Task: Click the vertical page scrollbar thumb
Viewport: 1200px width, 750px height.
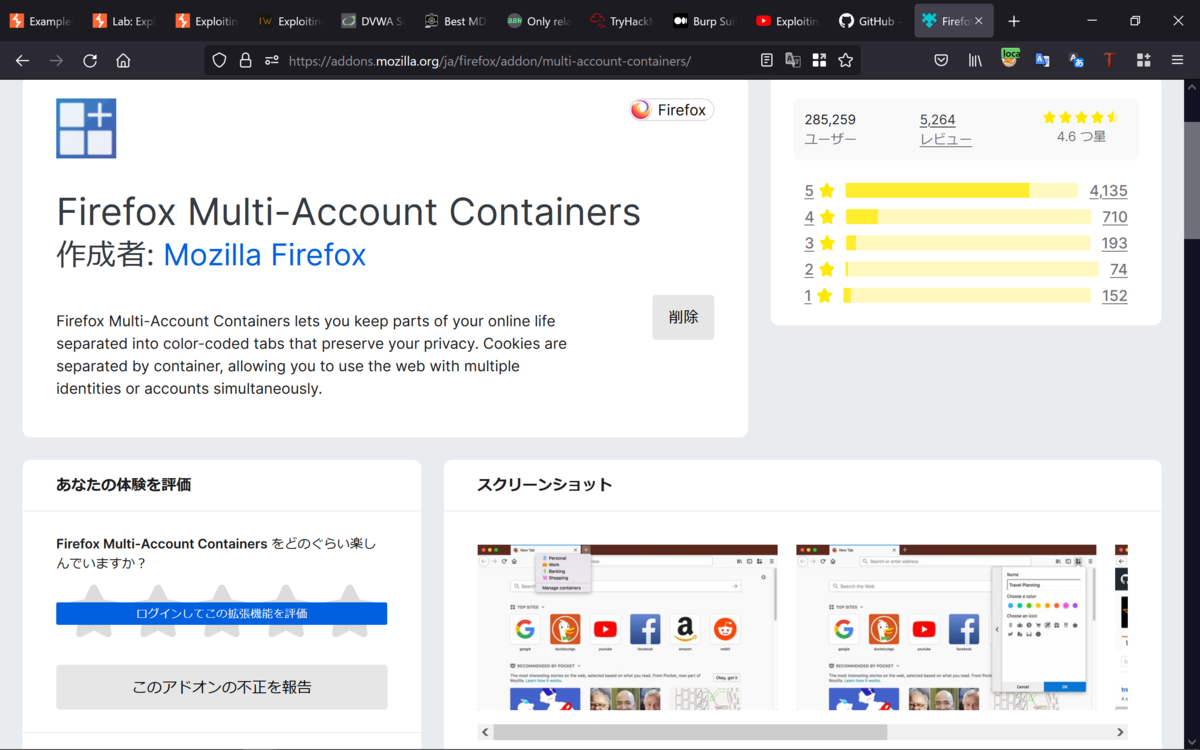Action: point(1191,180)
